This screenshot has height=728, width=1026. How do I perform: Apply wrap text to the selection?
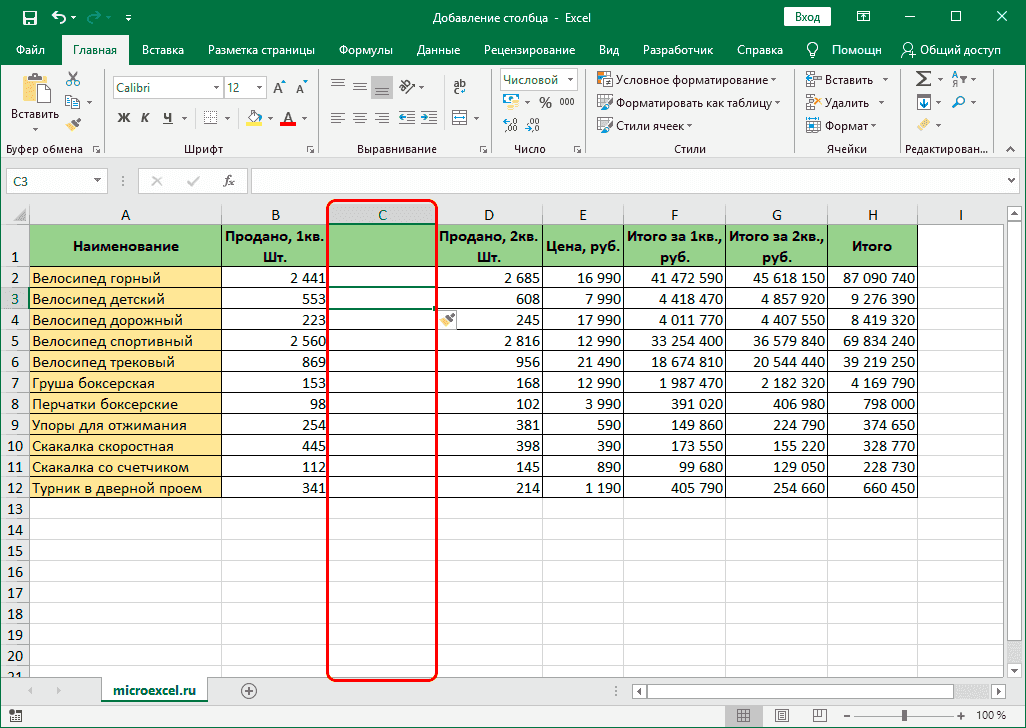[460, 85]
